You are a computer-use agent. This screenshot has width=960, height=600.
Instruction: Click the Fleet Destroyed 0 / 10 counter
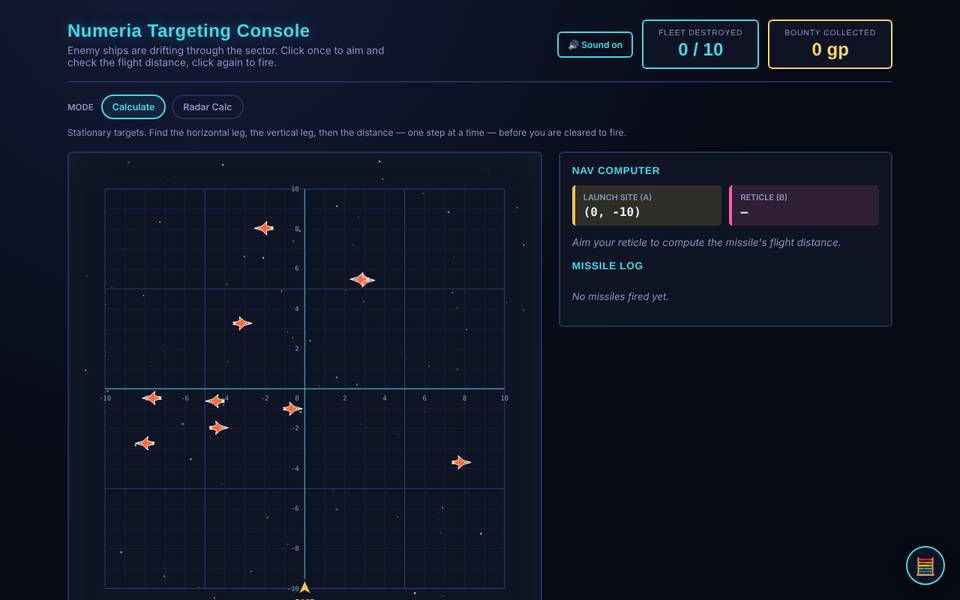click(700, 44)
